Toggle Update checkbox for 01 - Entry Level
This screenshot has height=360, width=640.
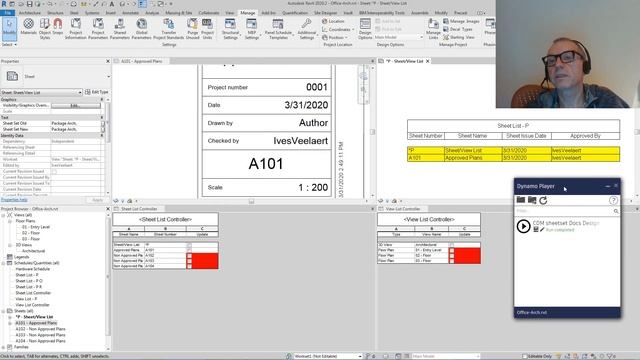pos(451,250)
